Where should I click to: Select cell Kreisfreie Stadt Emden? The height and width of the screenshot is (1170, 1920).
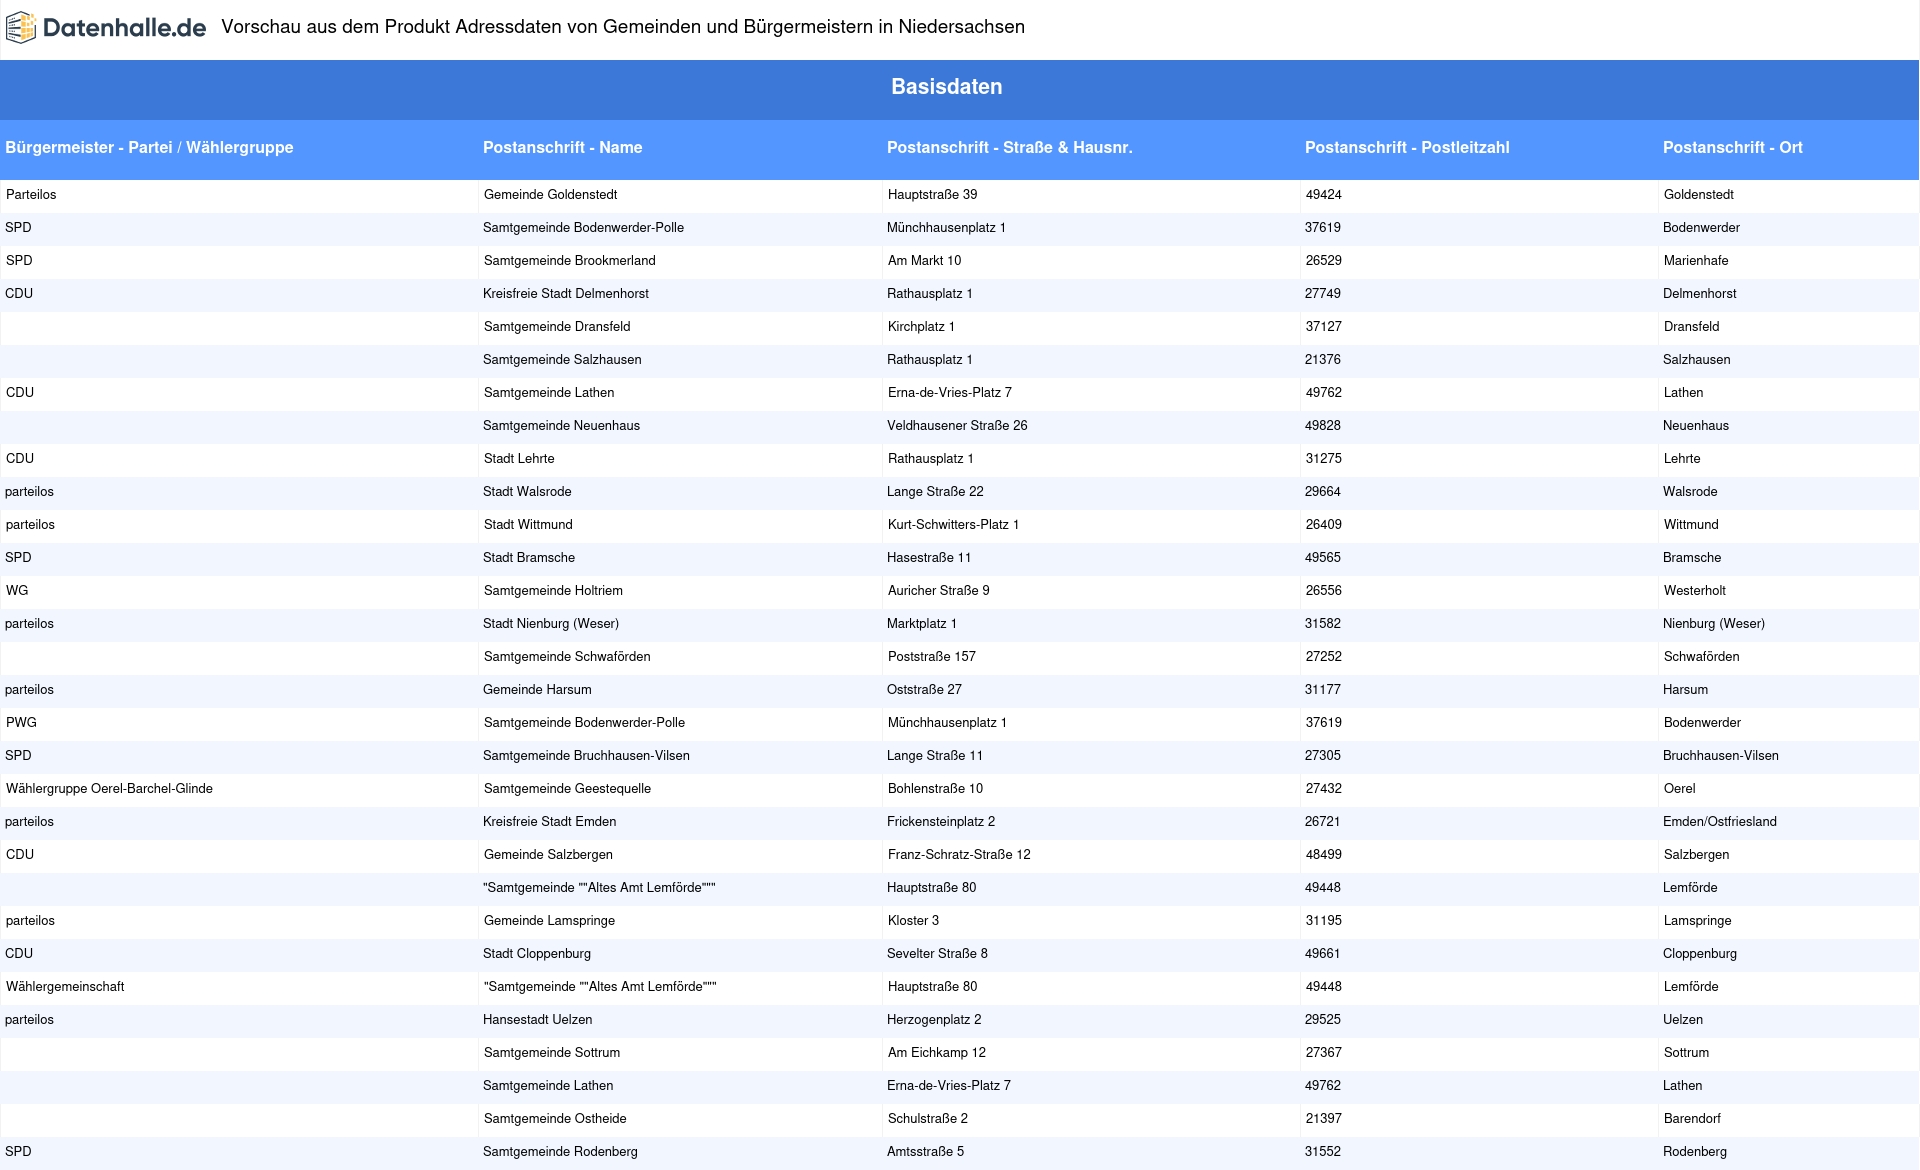tap(549, 822)
